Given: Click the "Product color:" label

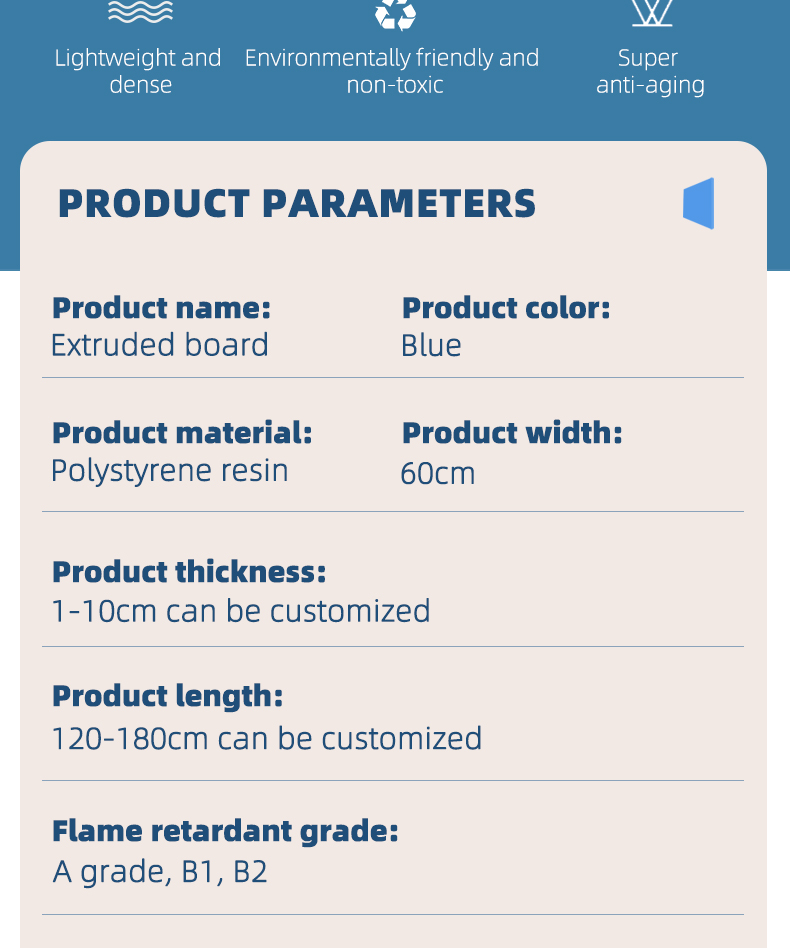Looking at the screenshot, I should 506,308.
